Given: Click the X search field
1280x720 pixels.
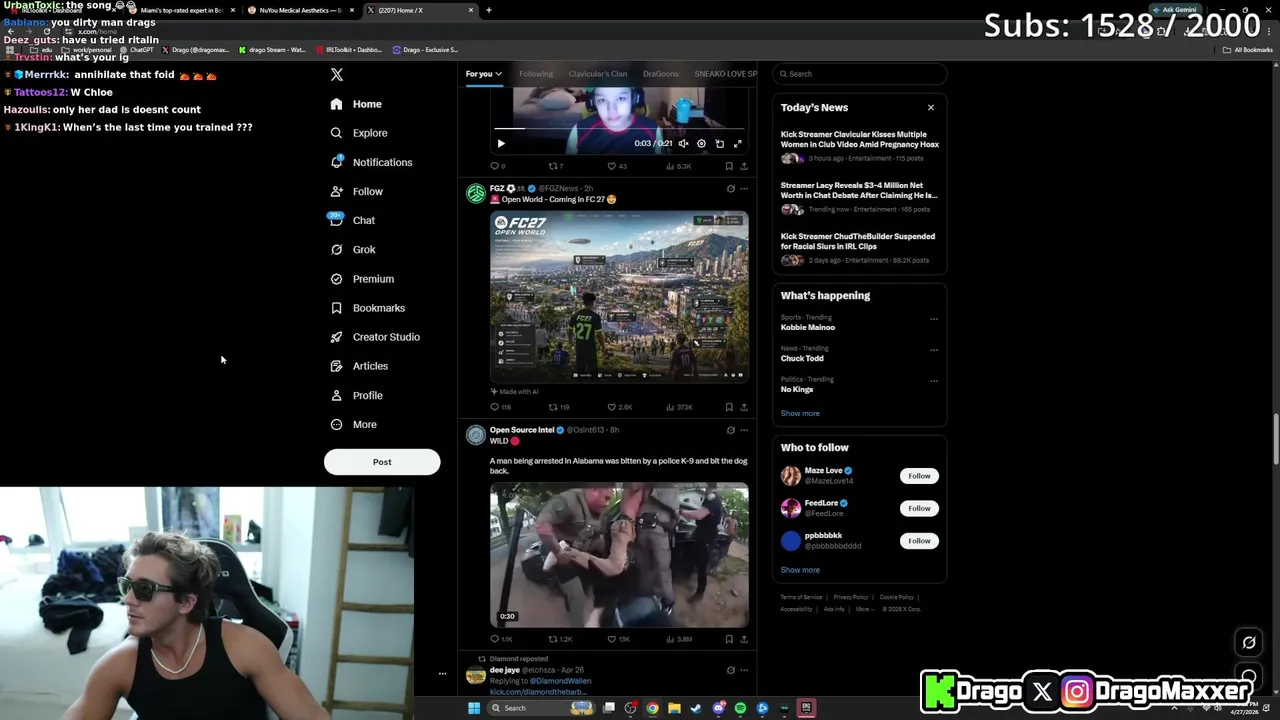Looking at the screenshot, I should pos(859,74).
